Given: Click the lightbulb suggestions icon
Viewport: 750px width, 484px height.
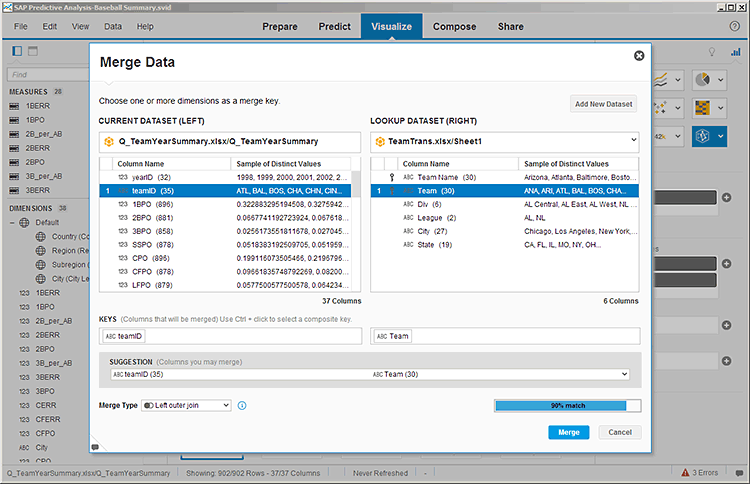Looking at the screenshot, I should (x=712, y=52).
